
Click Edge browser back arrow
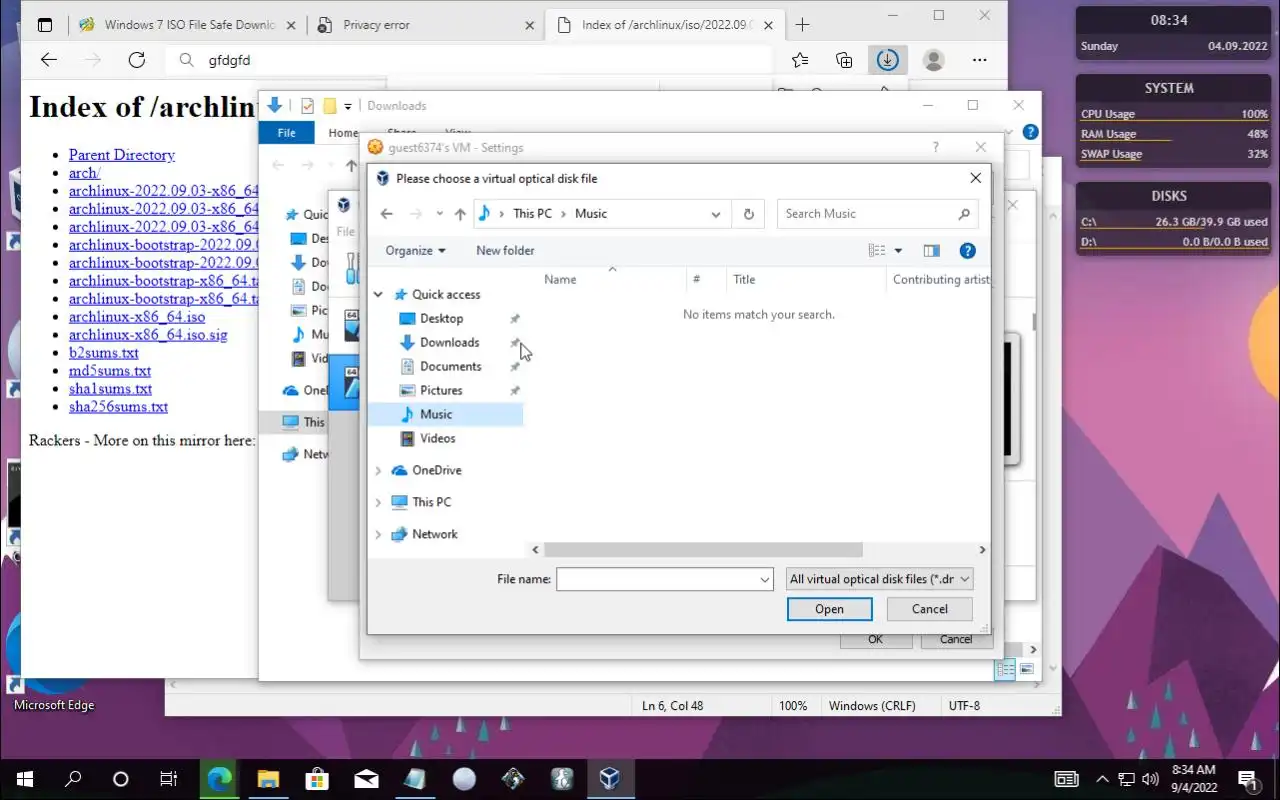[x=48, y=60]
